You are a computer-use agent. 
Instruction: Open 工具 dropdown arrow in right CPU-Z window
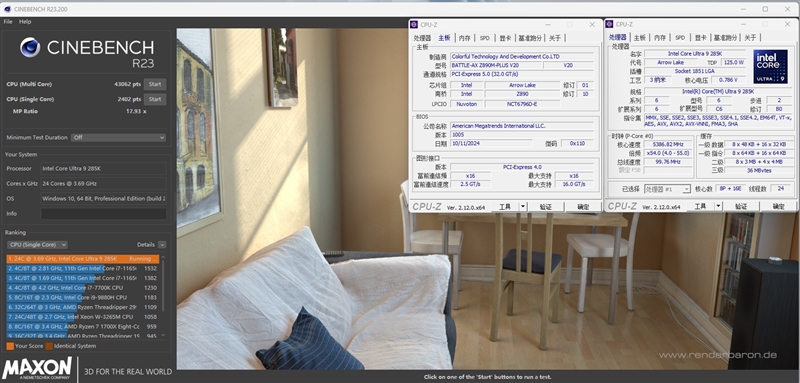[718, 207]
